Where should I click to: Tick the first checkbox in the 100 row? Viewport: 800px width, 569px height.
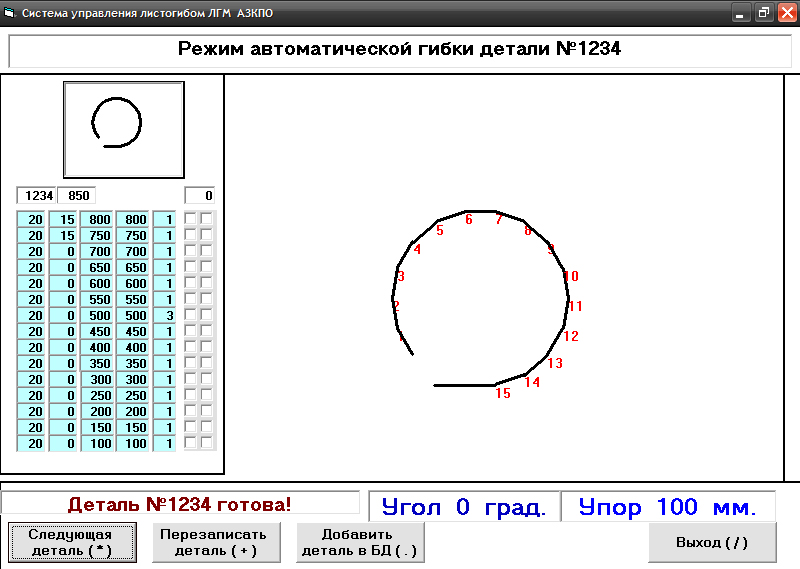[191, 443]
